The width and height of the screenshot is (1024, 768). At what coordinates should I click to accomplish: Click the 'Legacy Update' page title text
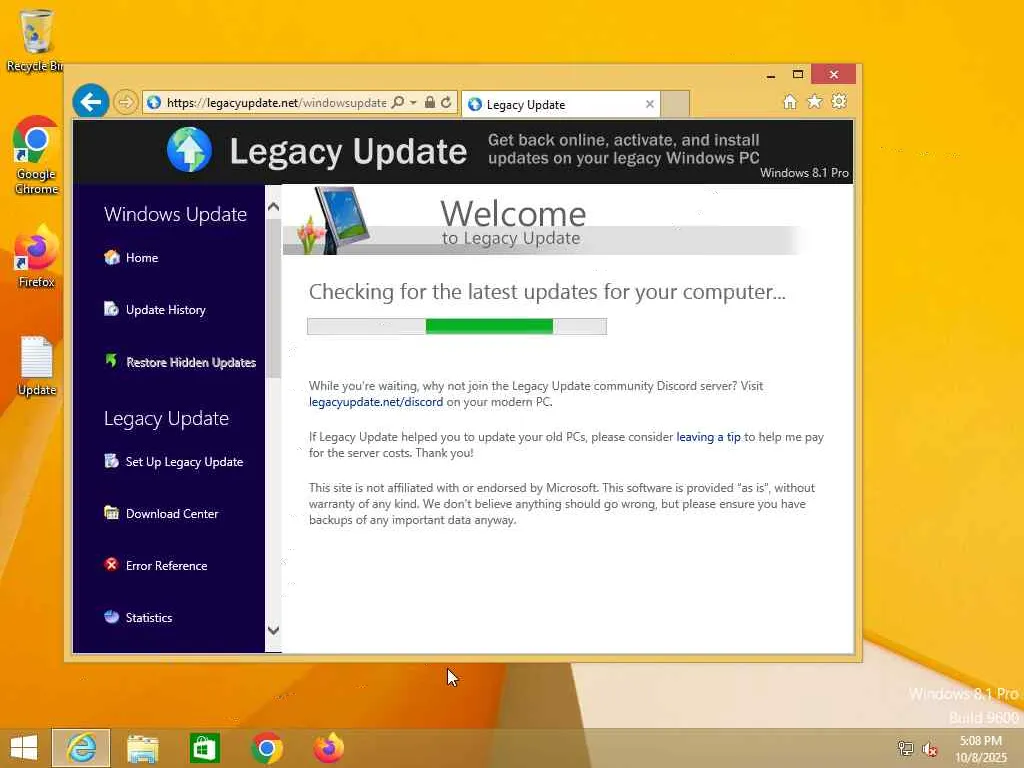(348, 152)
